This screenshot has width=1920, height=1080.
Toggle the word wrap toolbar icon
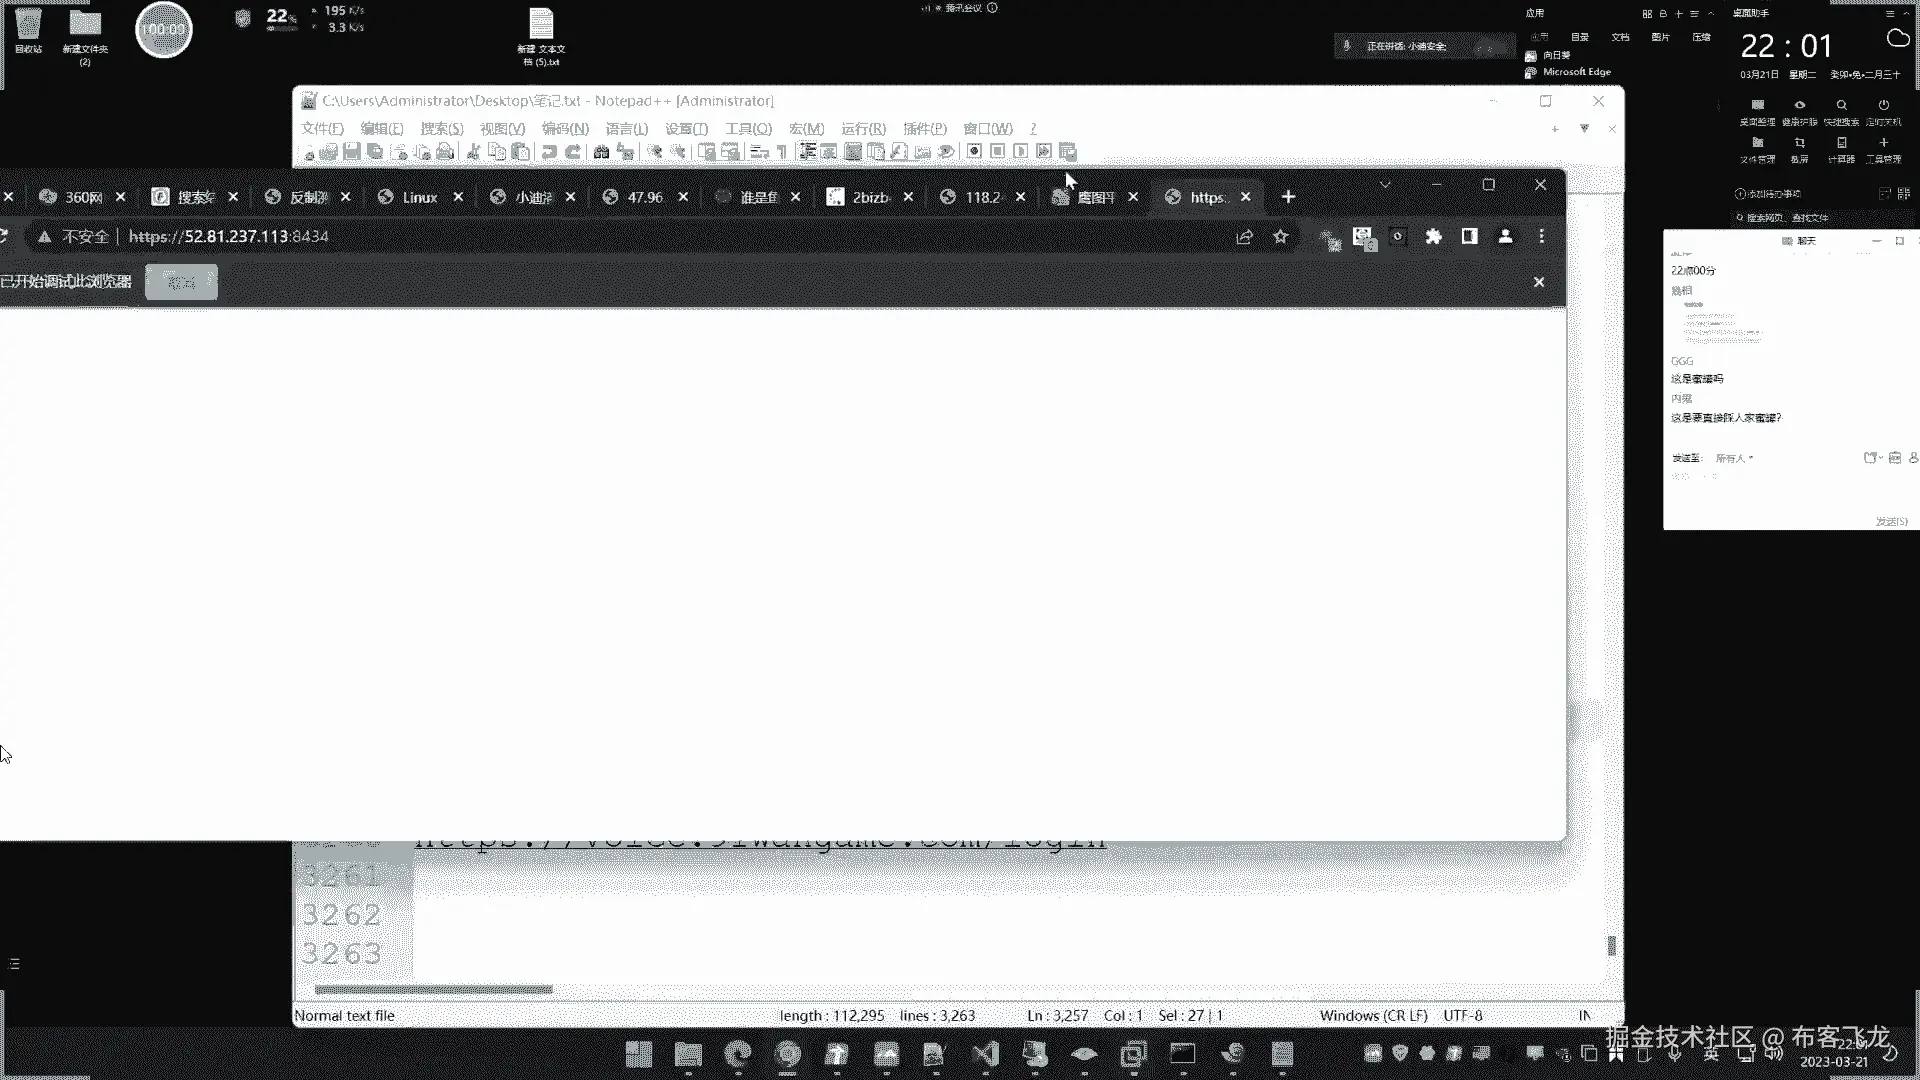pyautogui.click(x=759, y=152)
